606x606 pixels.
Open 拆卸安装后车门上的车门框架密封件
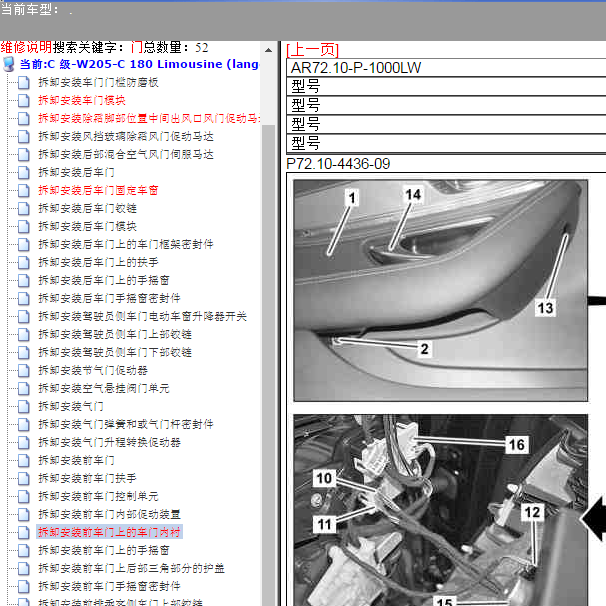click(x=126, y=244)
